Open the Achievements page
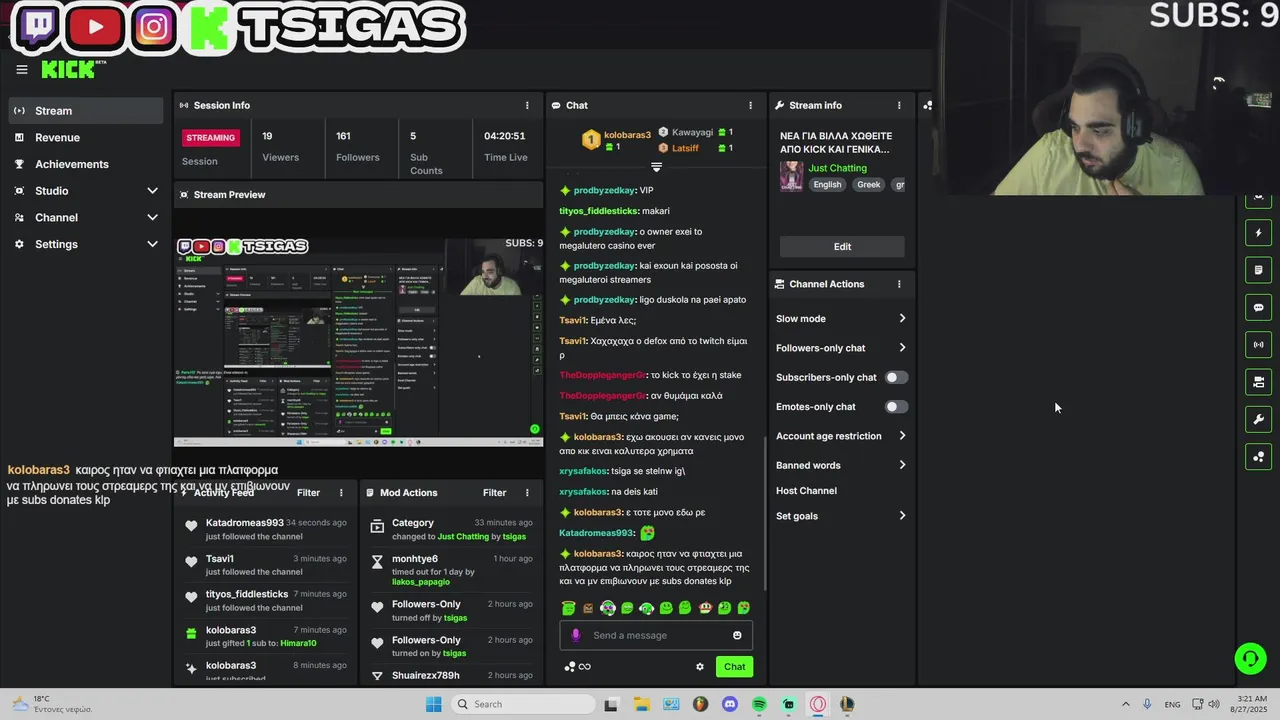This screenshot has height=720, width=1280. coord(86,164)
